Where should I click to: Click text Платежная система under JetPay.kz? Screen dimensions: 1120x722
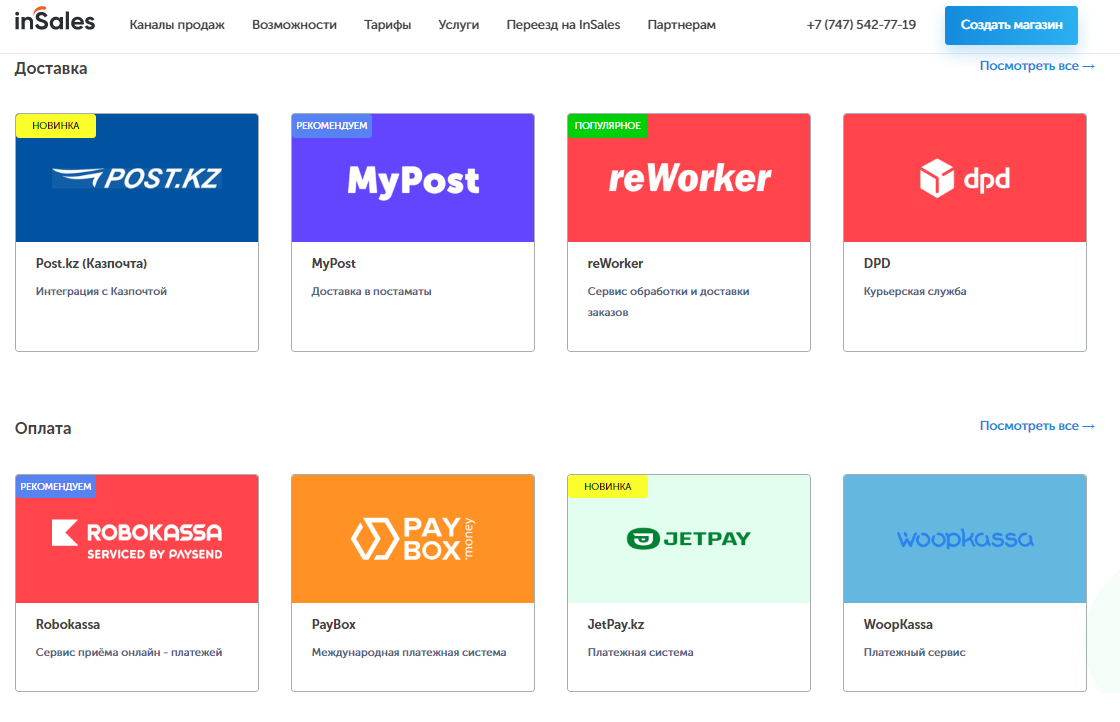pos(641,652)
